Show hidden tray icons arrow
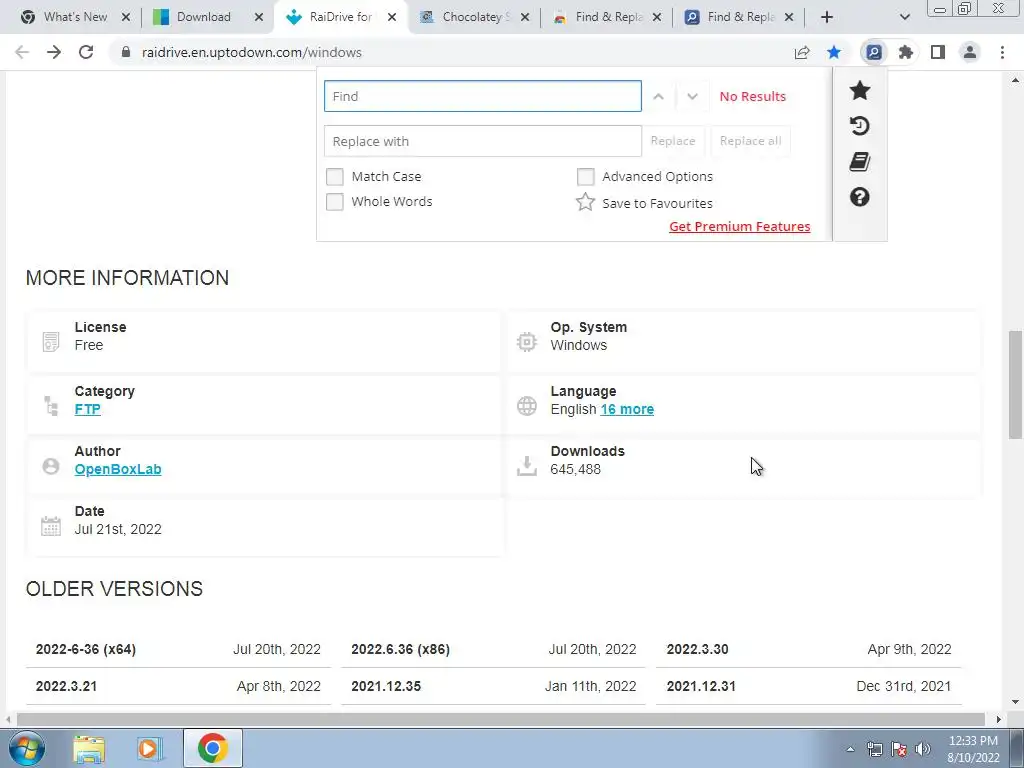This screenshot has height=768, width=1024. 850,749
